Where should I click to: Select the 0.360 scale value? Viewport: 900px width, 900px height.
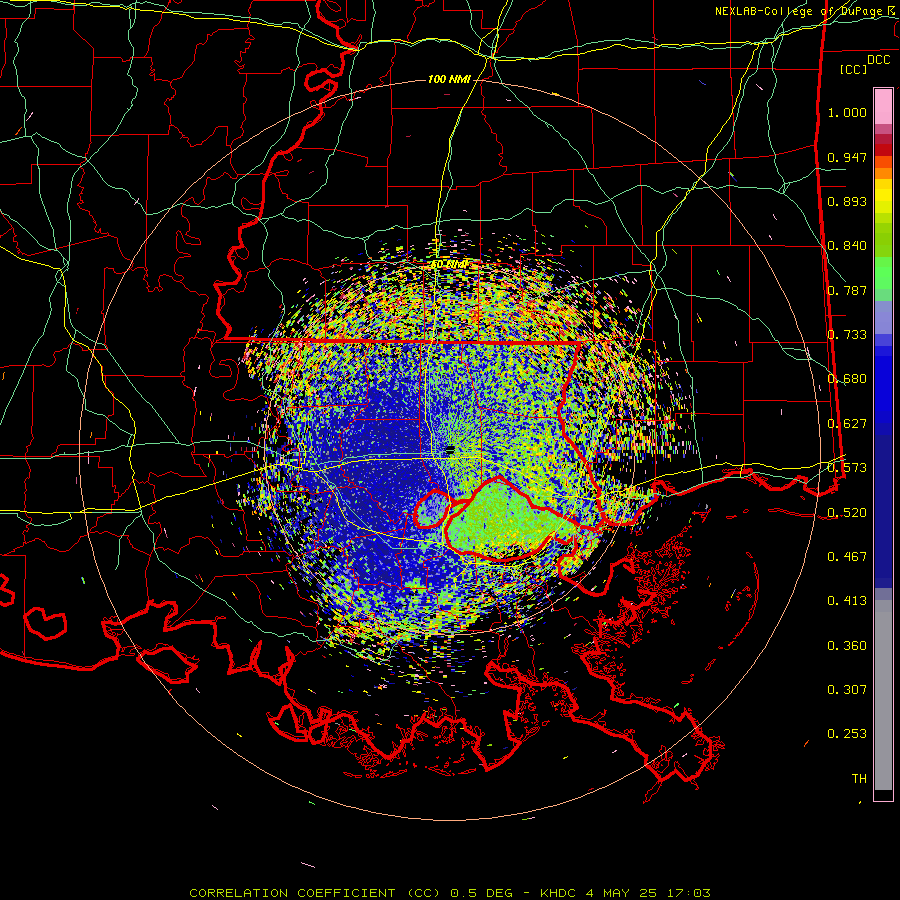click(x=847, y=646)
